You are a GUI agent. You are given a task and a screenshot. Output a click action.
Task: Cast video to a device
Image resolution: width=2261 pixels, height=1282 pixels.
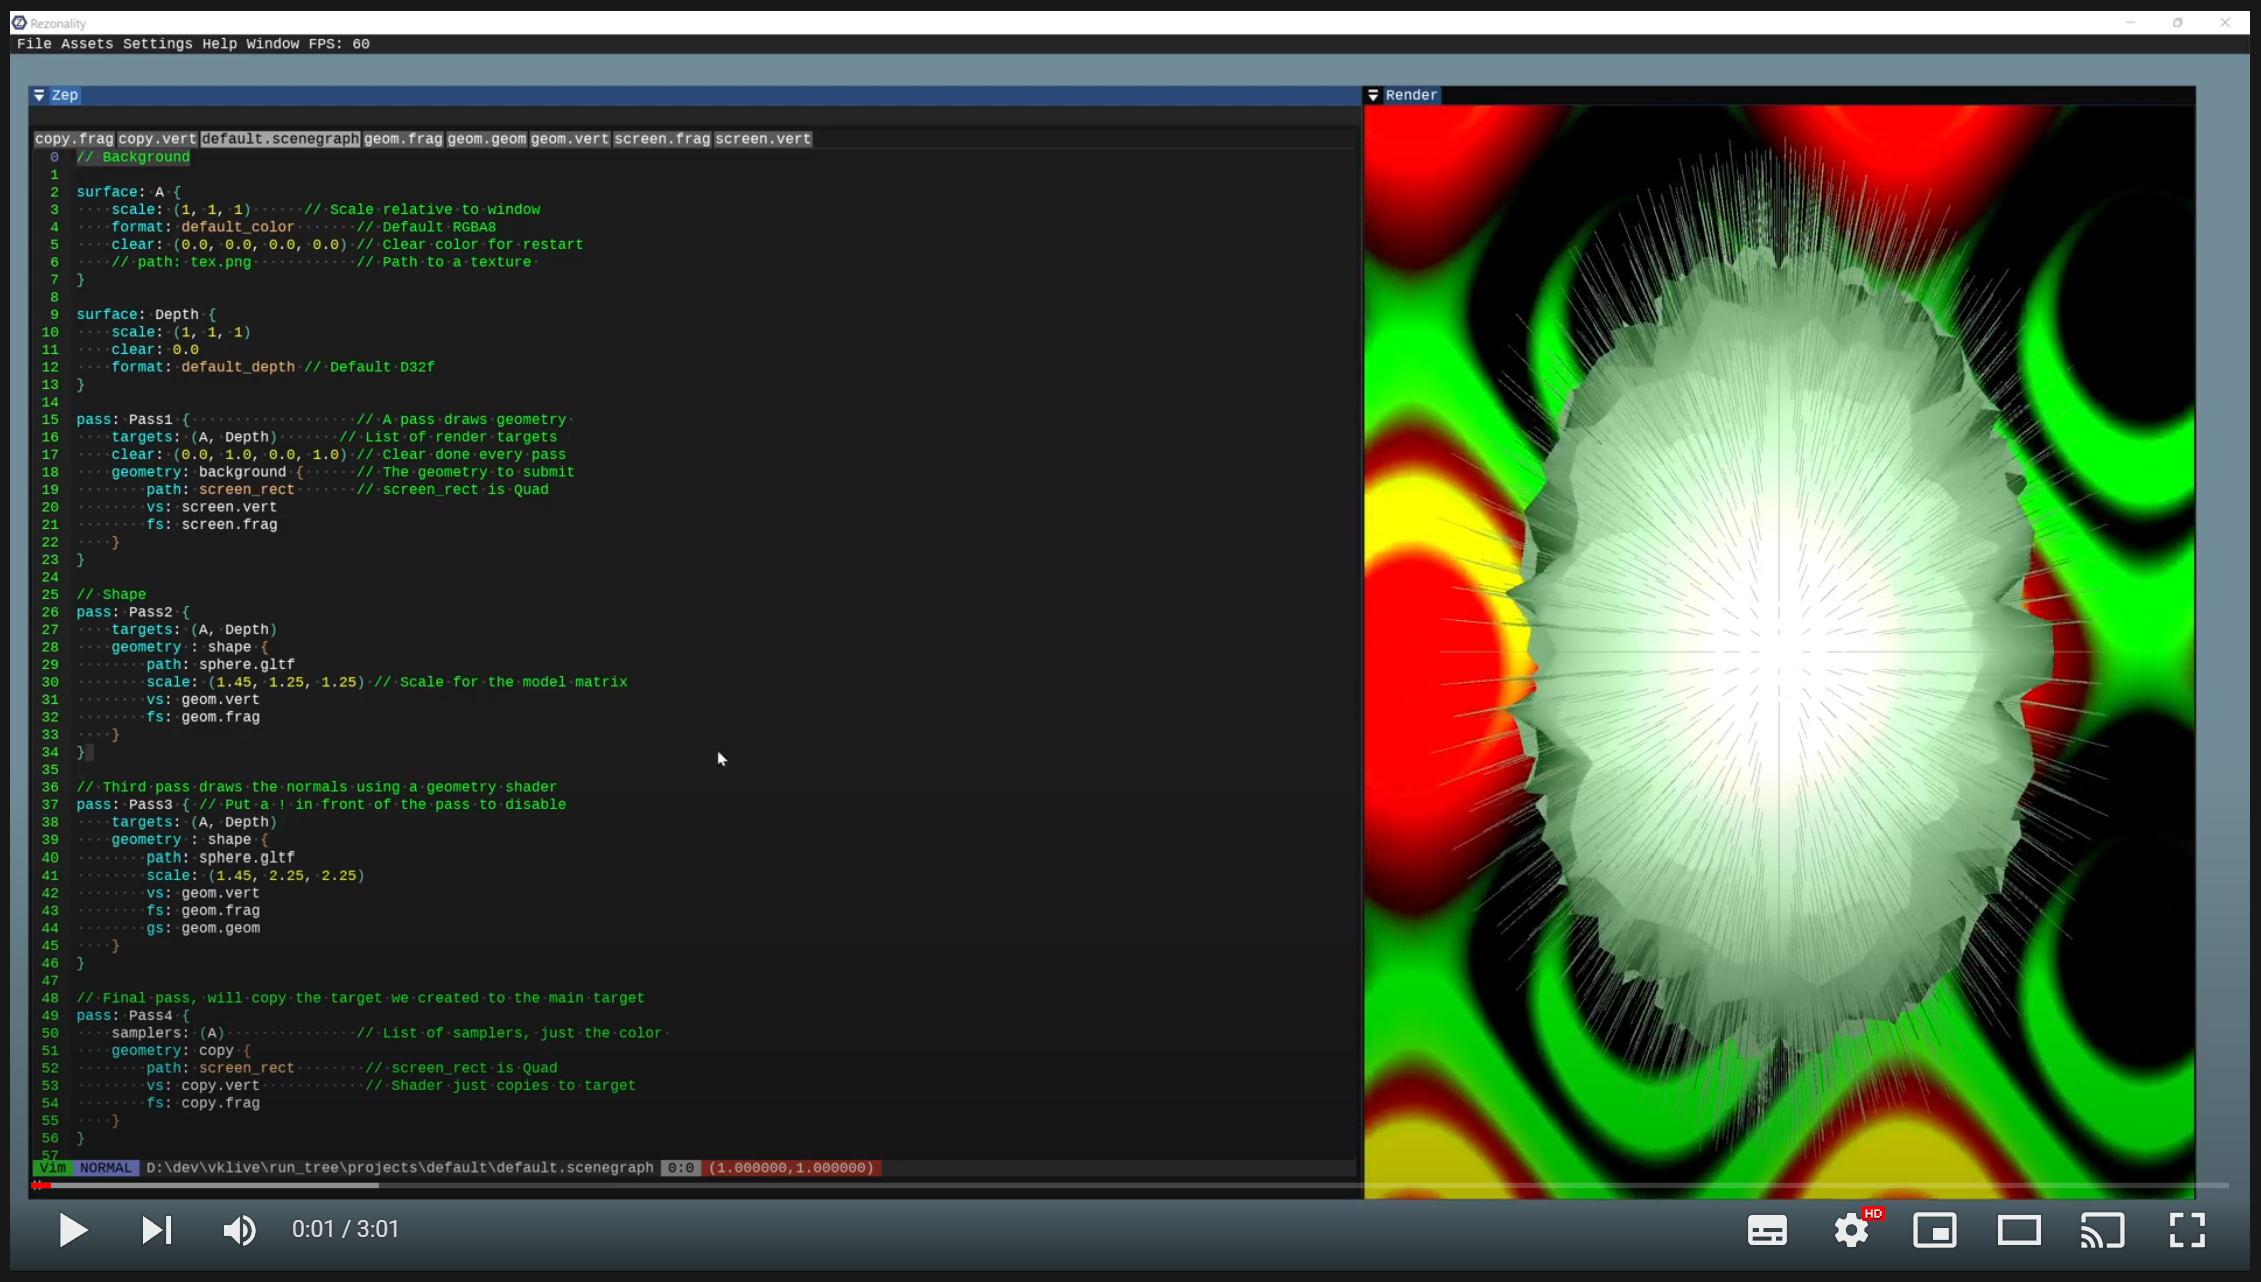click(x=2102, y=1230)
